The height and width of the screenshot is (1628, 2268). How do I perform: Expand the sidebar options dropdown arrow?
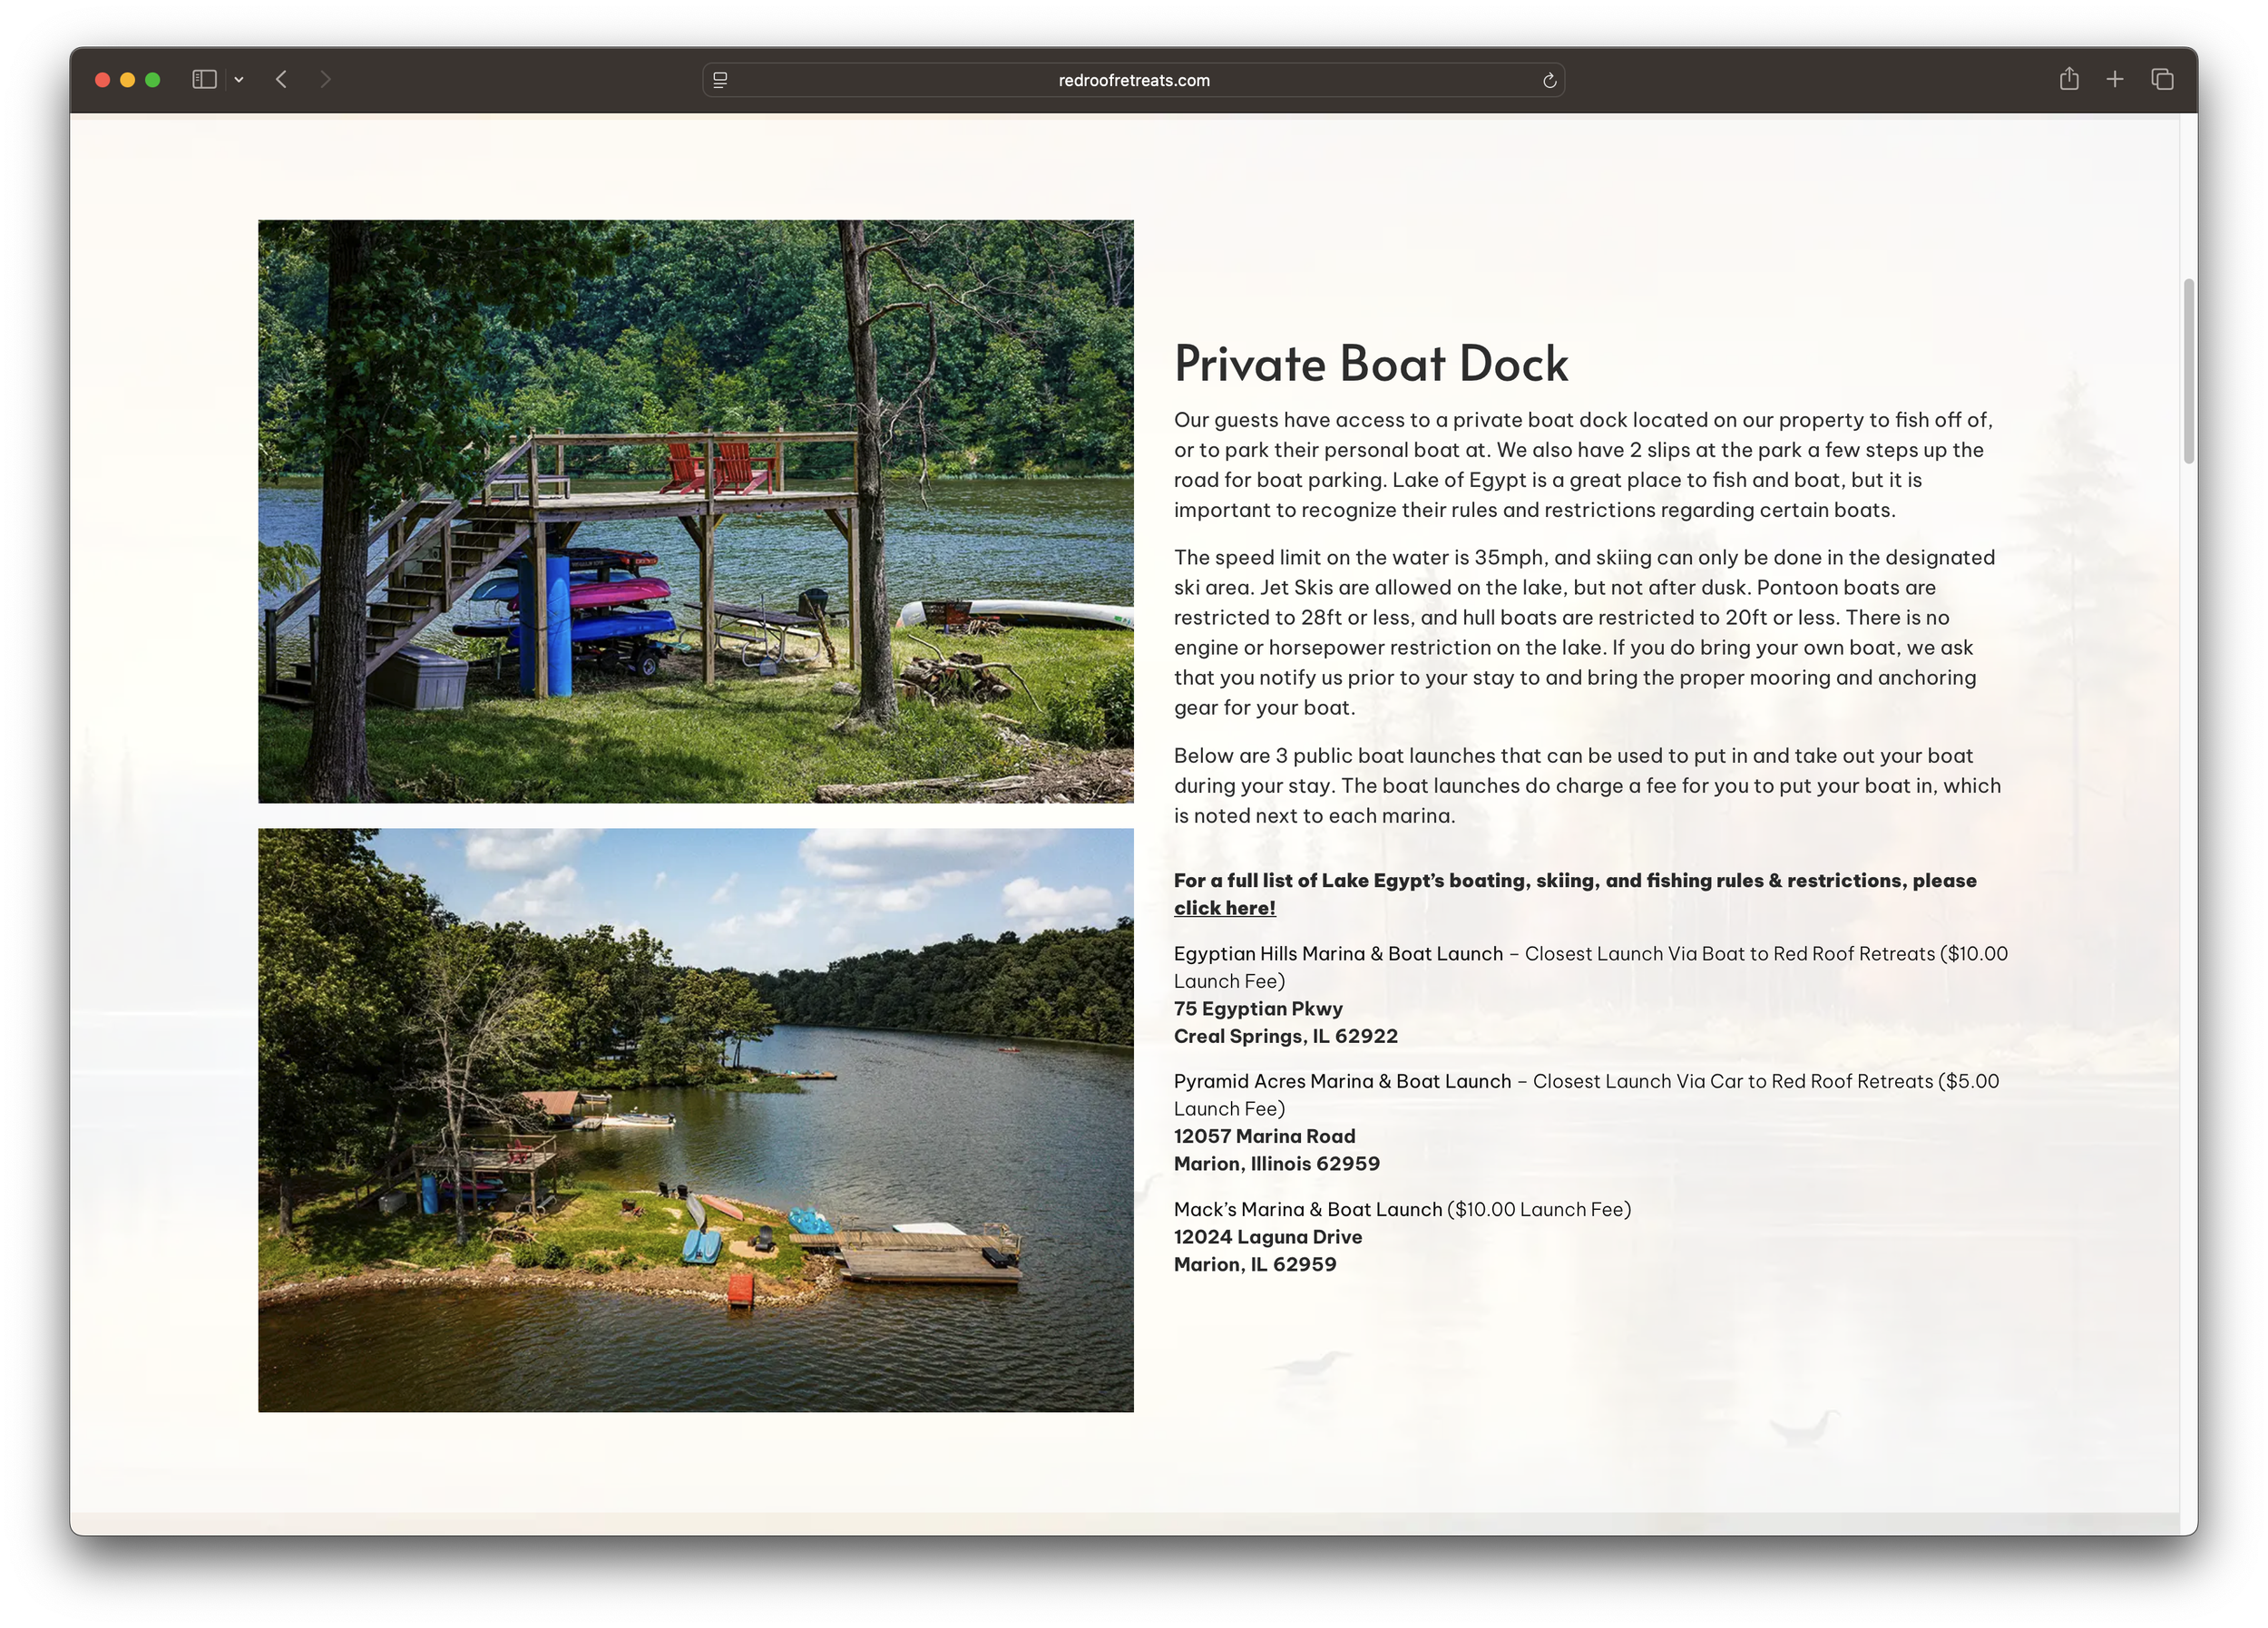[239, 79]
